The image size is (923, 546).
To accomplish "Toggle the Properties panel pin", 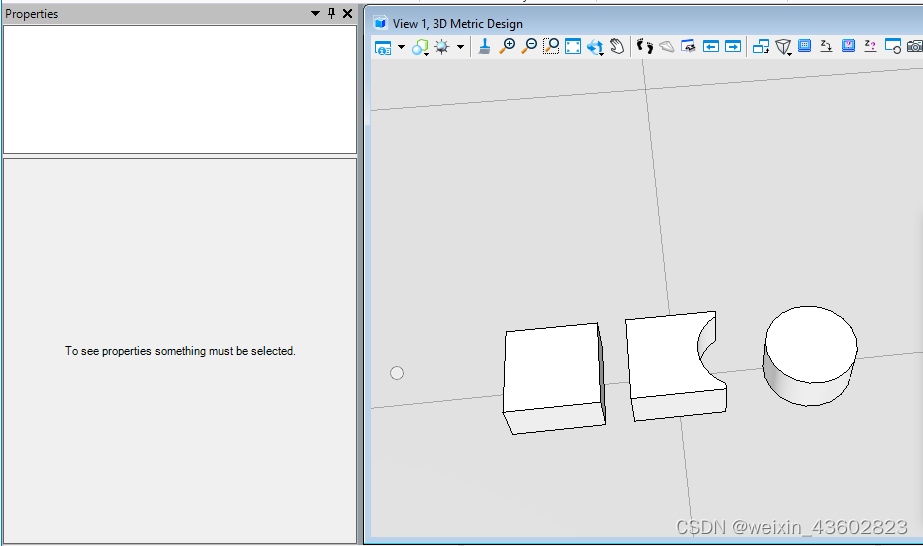I will (x=331, y=14).
